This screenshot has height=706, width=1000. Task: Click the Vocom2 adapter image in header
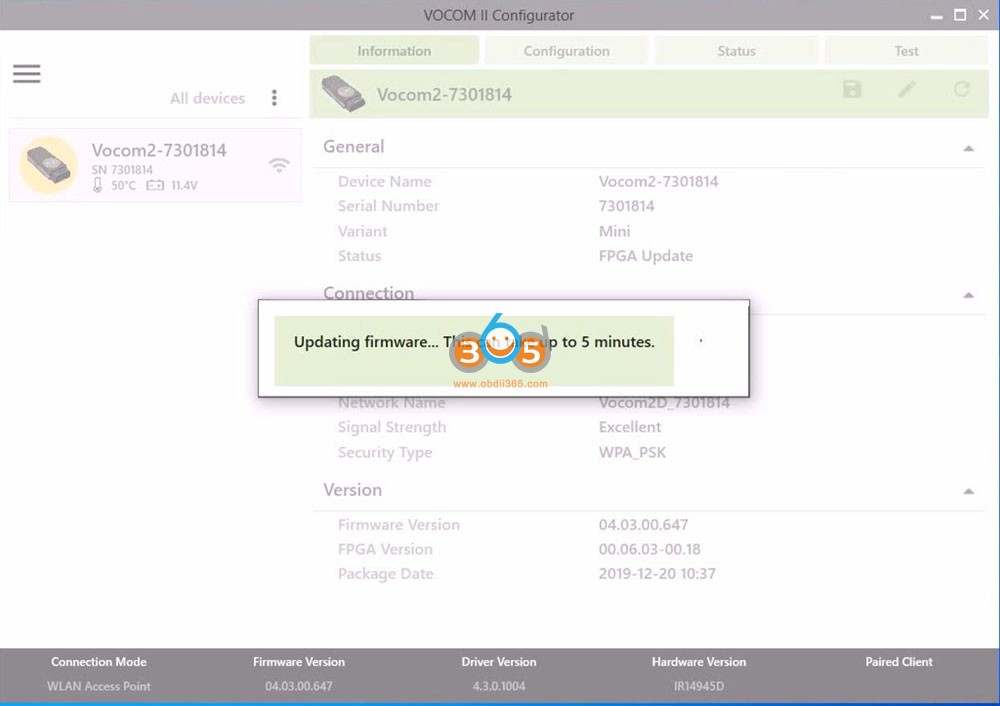(343, 94)
